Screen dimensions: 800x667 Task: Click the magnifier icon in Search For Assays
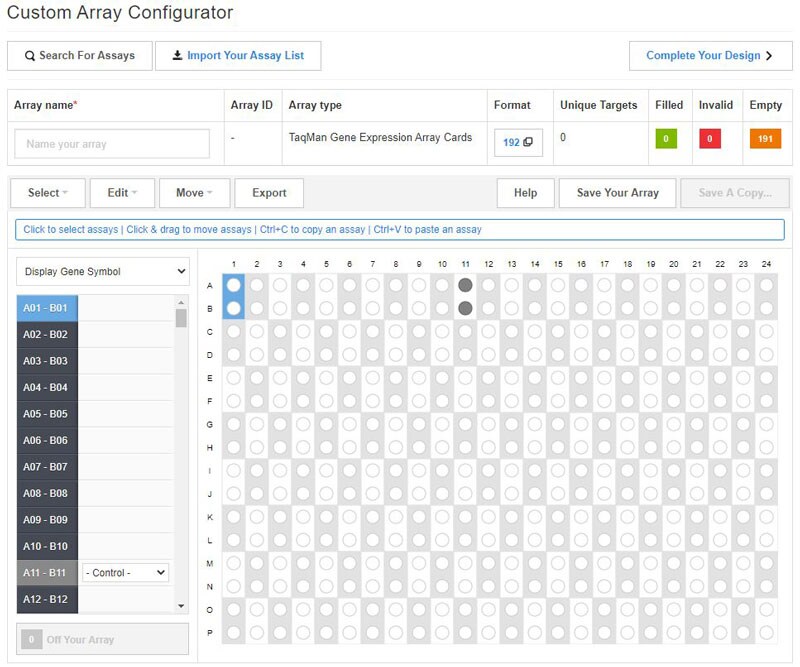pyautogui.click(x=31, y=56)
